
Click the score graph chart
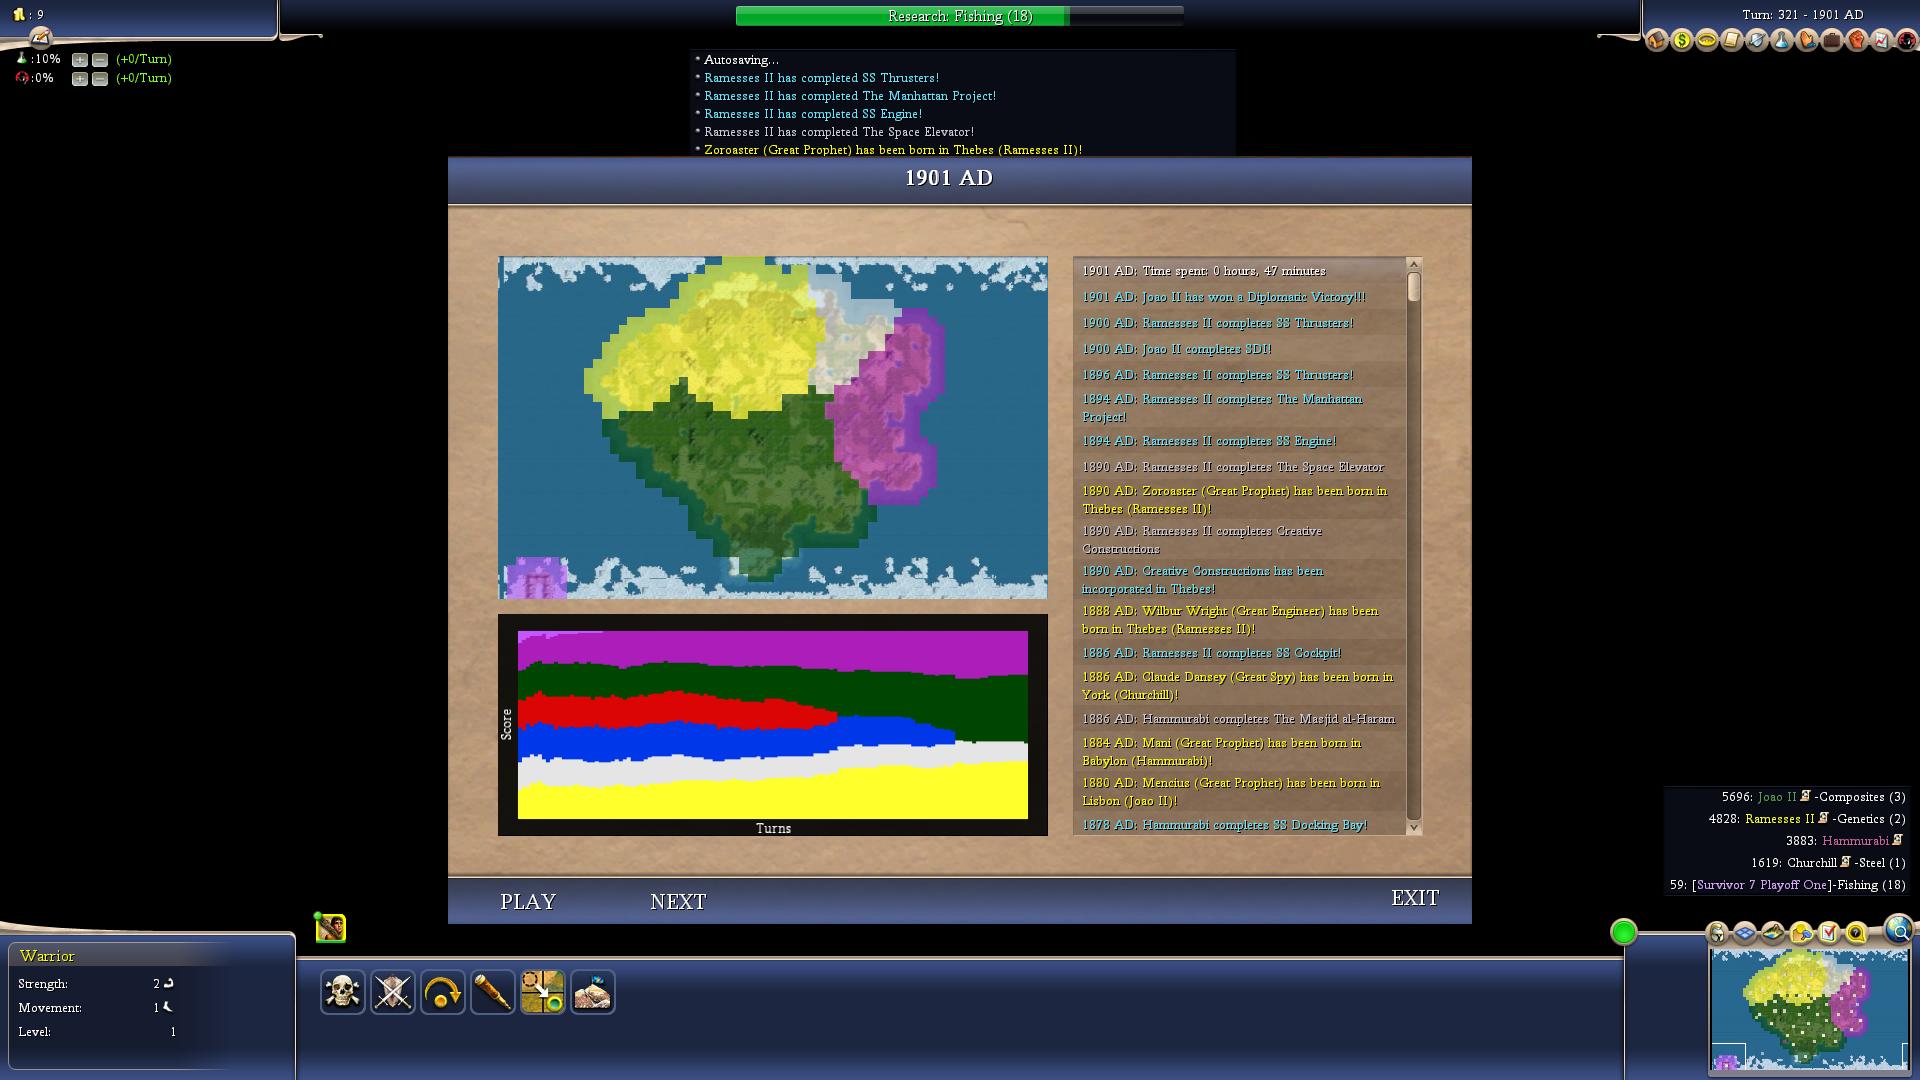(773, 725)
